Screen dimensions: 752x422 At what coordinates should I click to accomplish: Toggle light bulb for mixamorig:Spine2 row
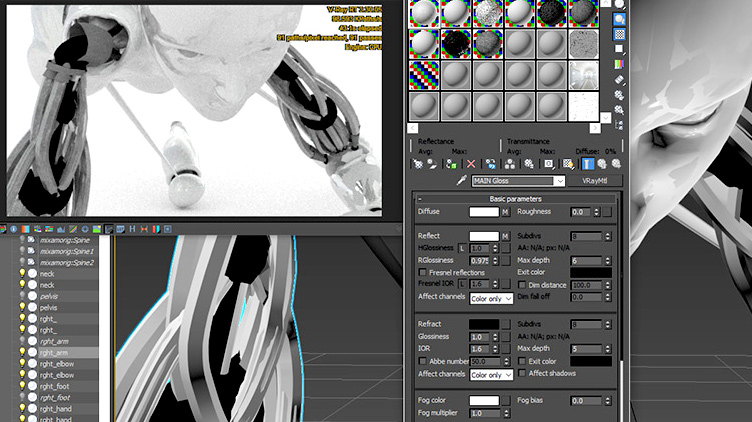pos(22,262)
